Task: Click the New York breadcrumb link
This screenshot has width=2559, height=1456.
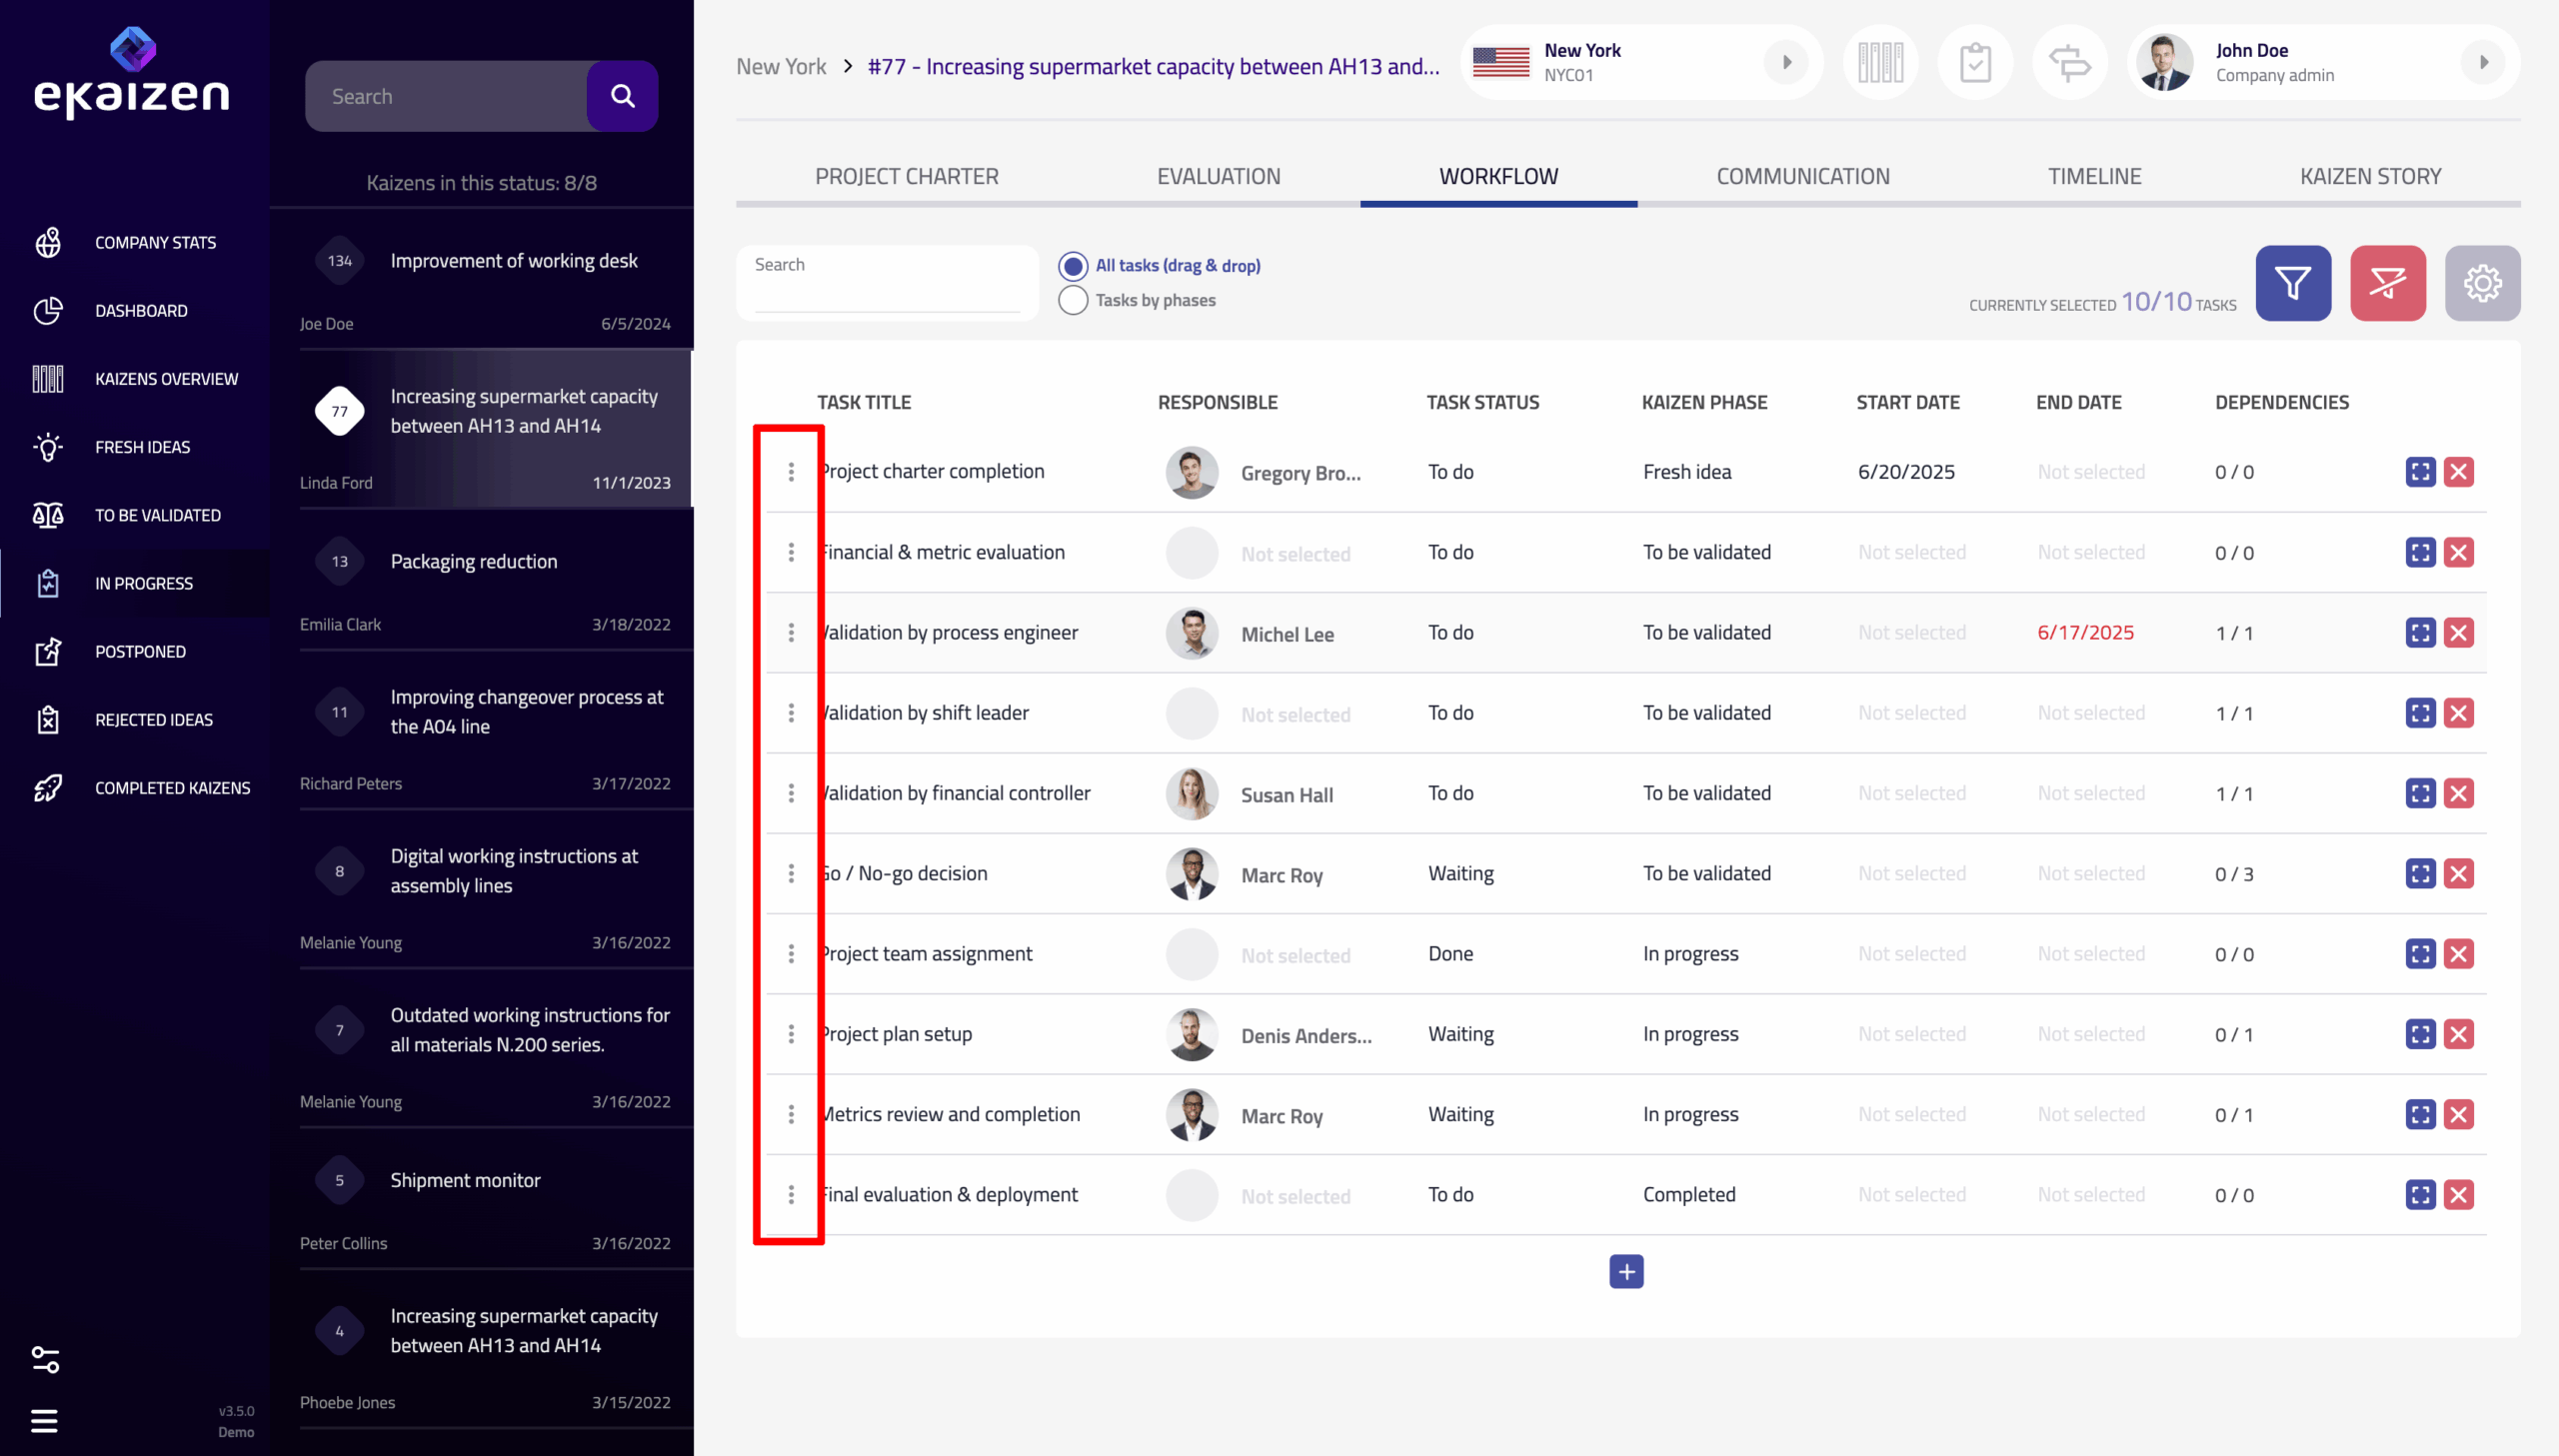Action: coord(781,67)
